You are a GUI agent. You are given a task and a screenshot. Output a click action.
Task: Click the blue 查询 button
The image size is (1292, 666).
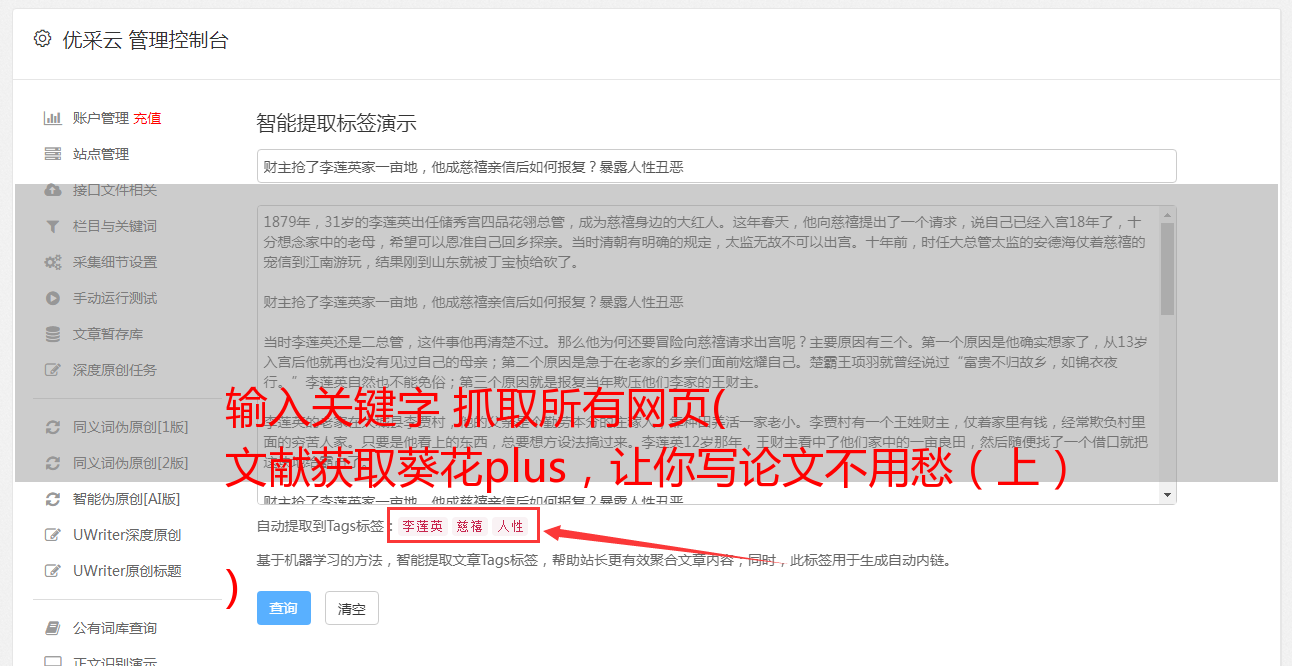point(284,608)
